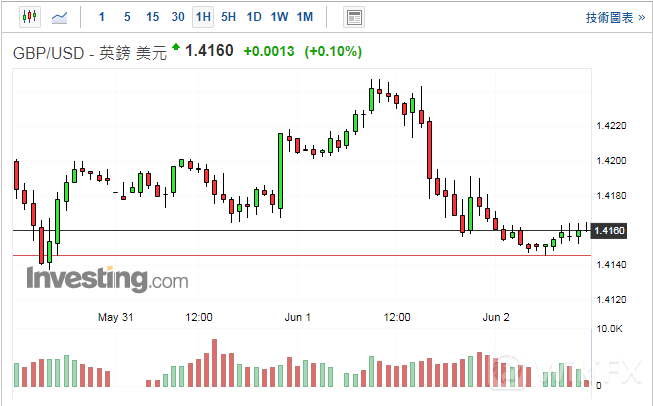Select the 1M monthly timeframe
Screen dimensions: 653x406
click(305, 17)
